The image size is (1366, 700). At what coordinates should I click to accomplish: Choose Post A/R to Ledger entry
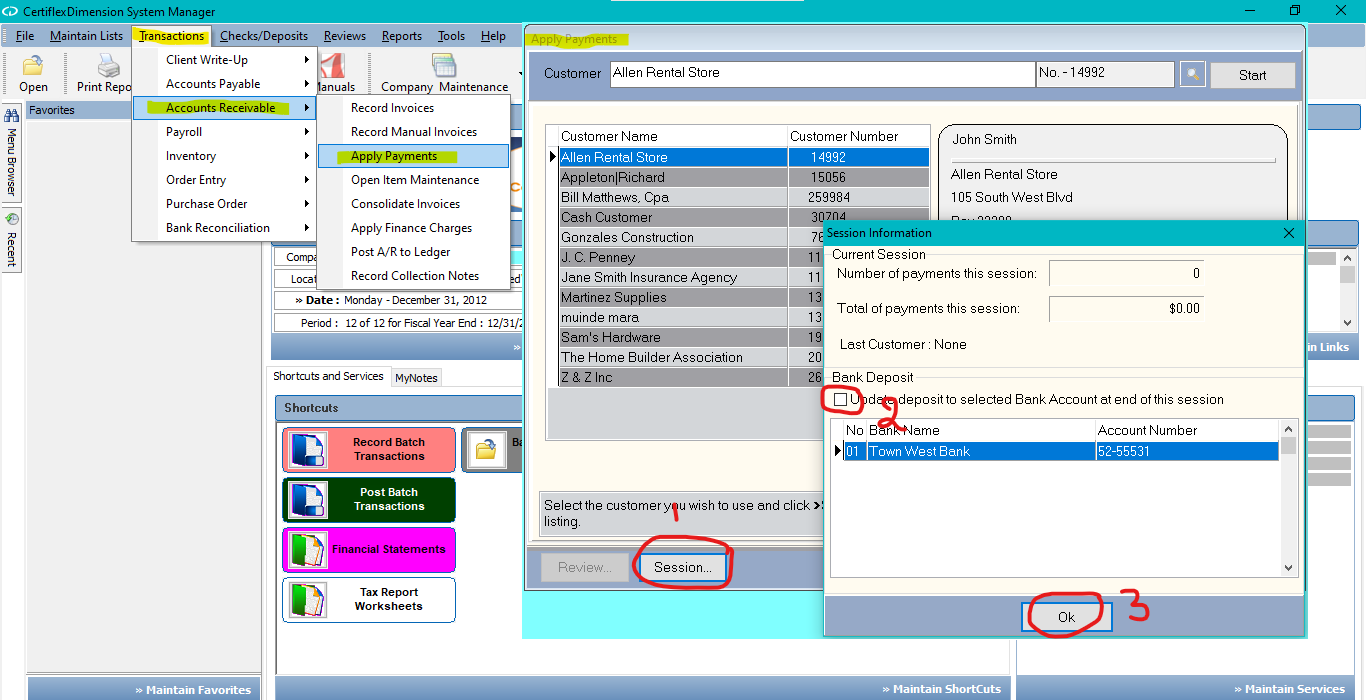tap(413, 252)
